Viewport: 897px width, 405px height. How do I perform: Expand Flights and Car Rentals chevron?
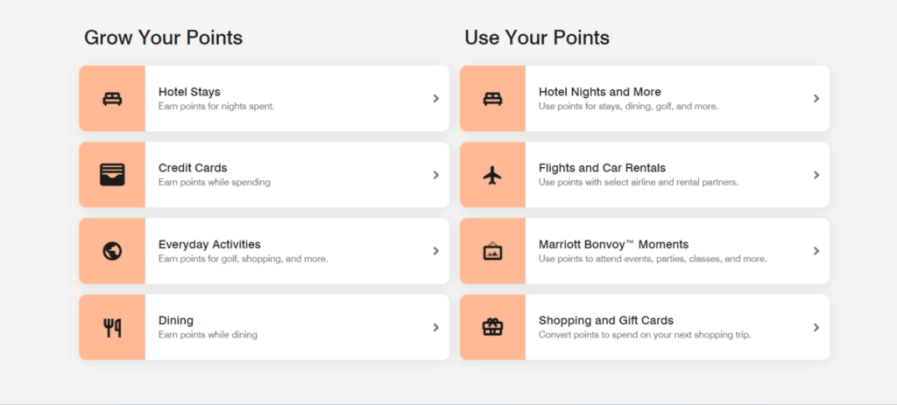pyautogui.click(x=816, y=175)
